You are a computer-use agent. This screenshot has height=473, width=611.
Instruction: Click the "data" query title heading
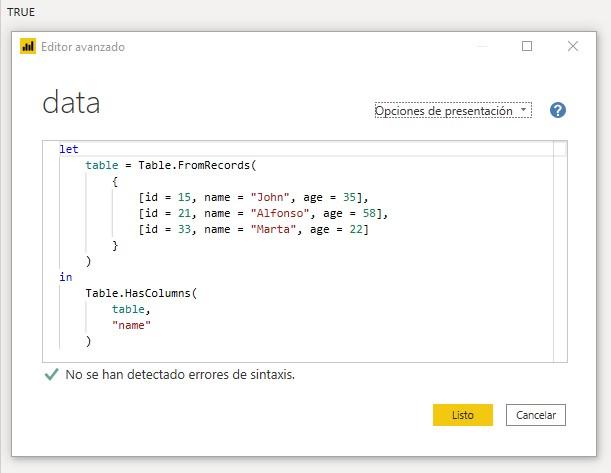tap(71, 103)
